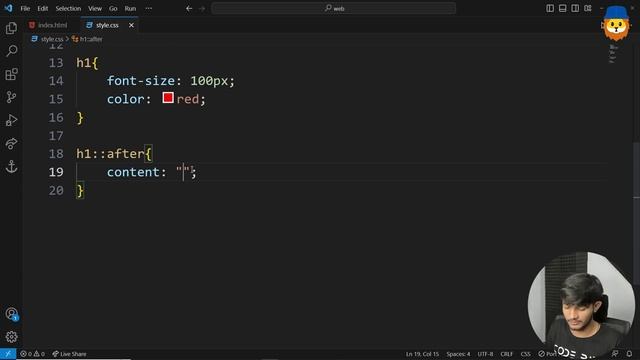Screen dimensions: 640x360
Task: Click line number 20 in the gutter
Action: (56, 190)
